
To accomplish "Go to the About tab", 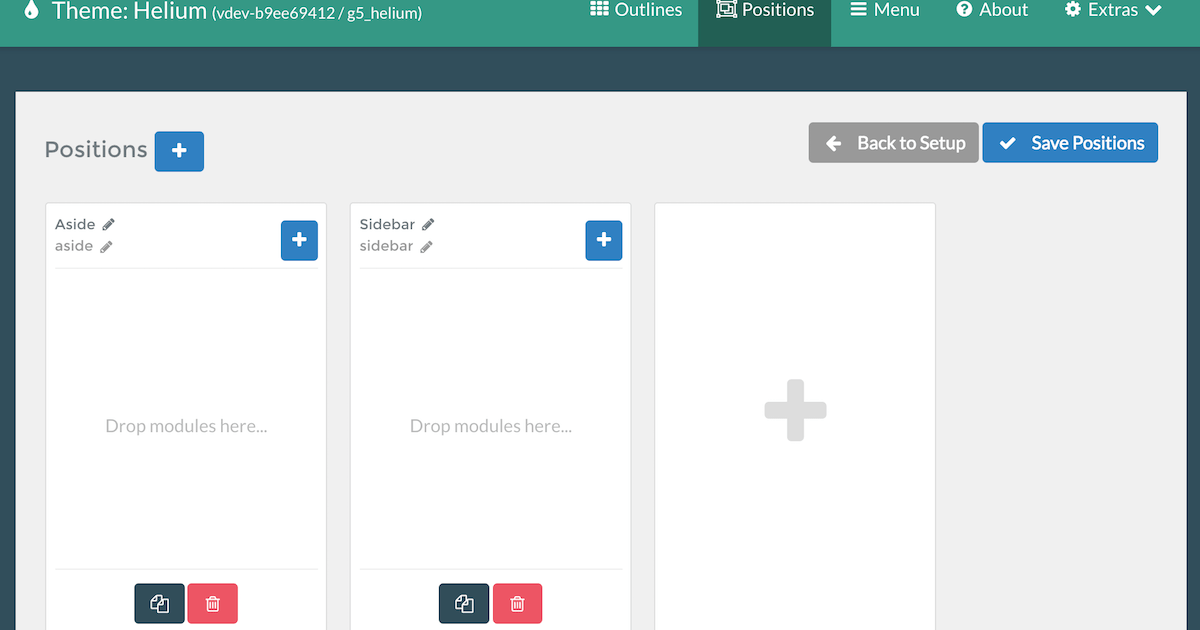I will click(x=992, y=11).
